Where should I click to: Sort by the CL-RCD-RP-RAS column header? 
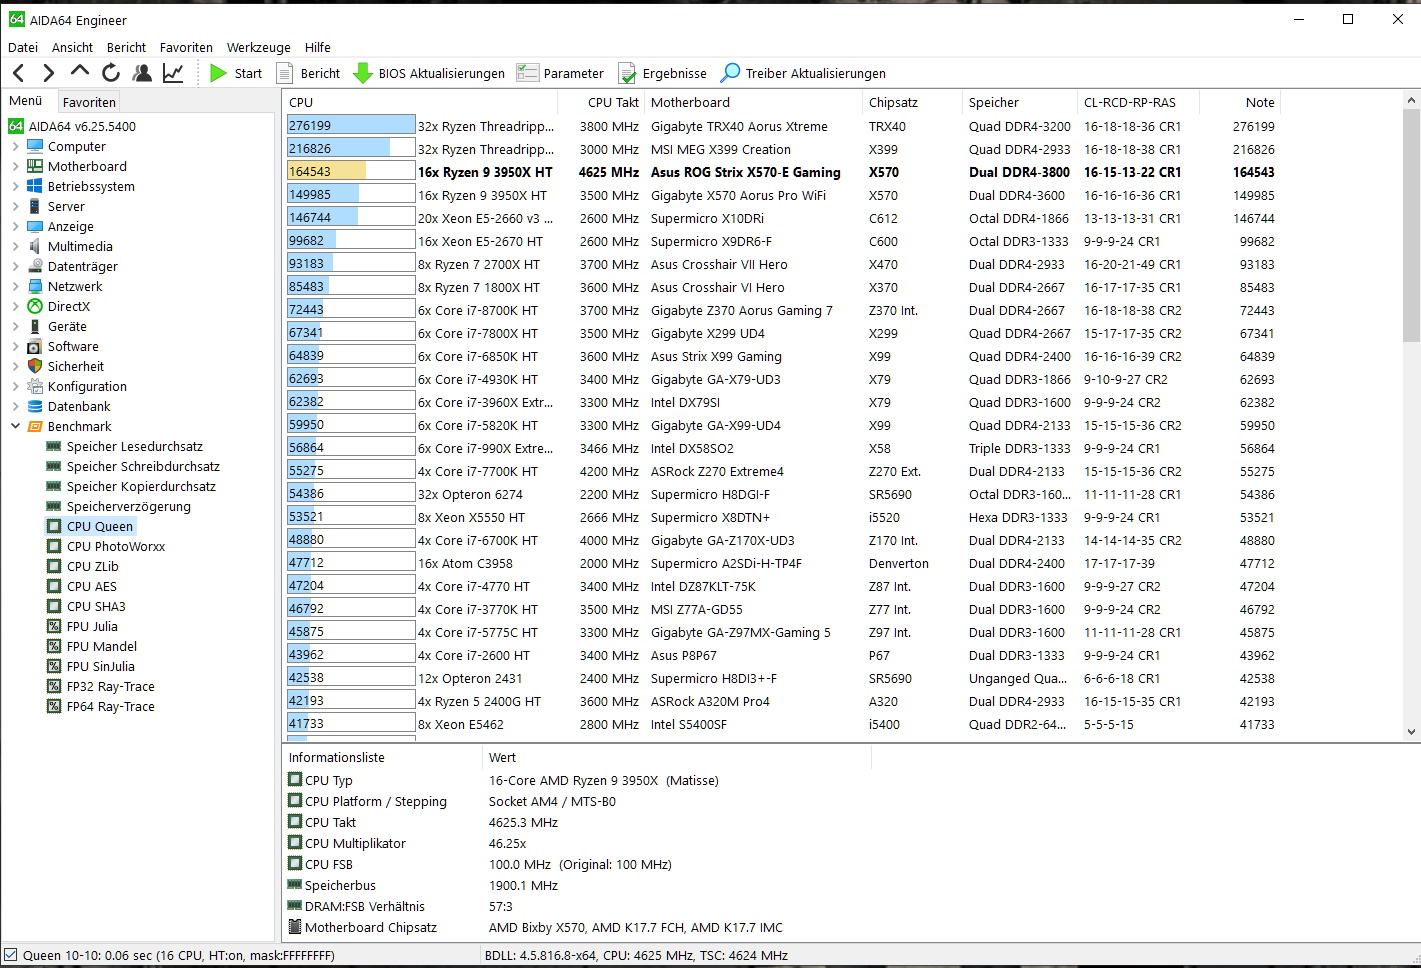coord(1139,102)
